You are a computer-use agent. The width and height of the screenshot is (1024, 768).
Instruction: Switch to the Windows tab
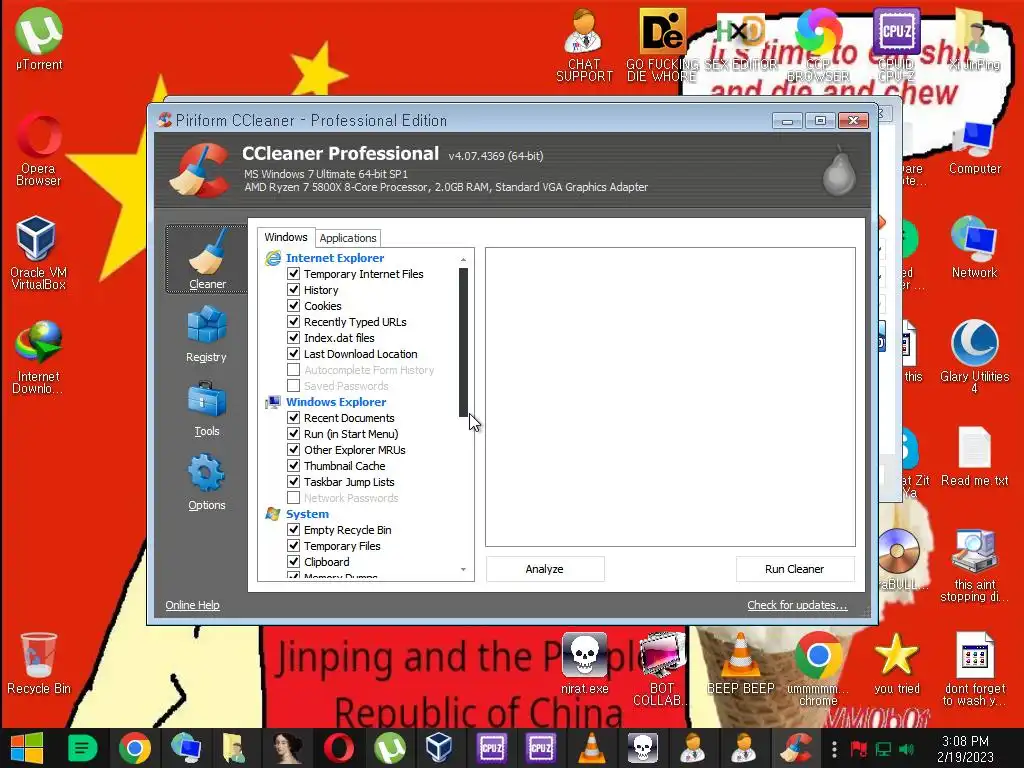286,237
